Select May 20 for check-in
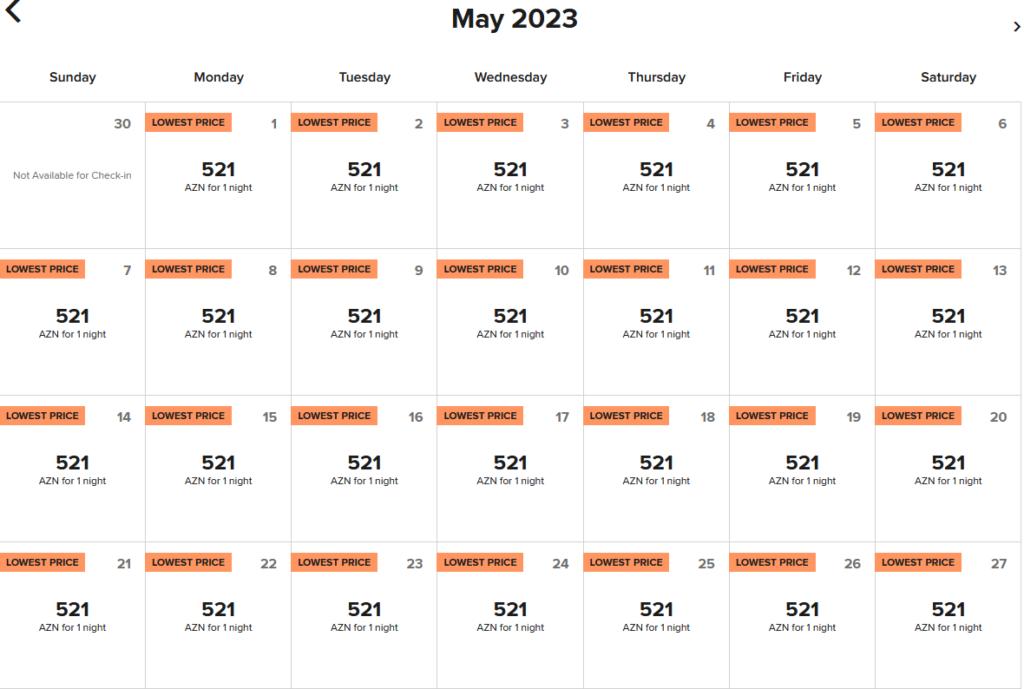1024x689 pixels. tap(948, 463)
